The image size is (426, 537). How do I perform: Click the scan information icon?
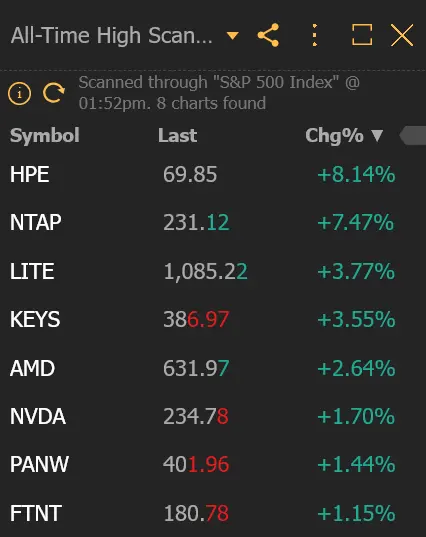(x=20, y=93)
